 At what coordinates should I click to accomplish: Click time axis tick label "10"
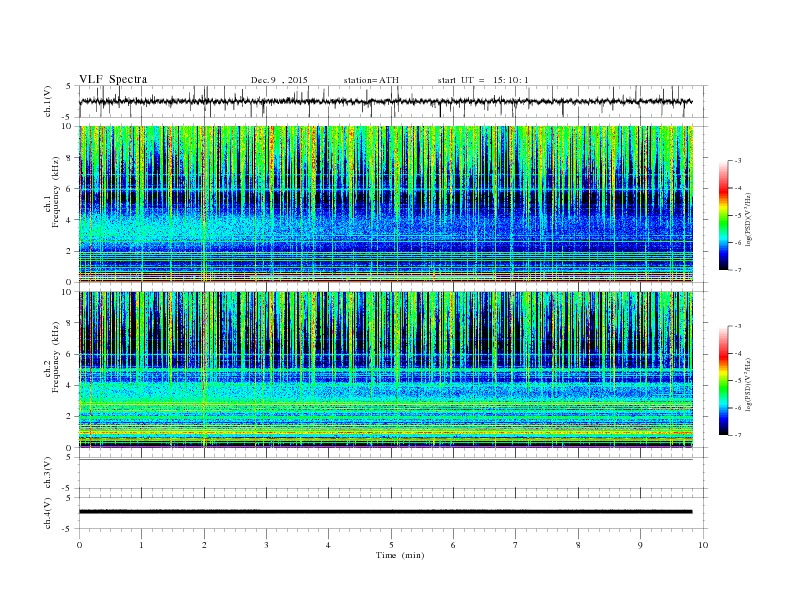click(703, 545)
